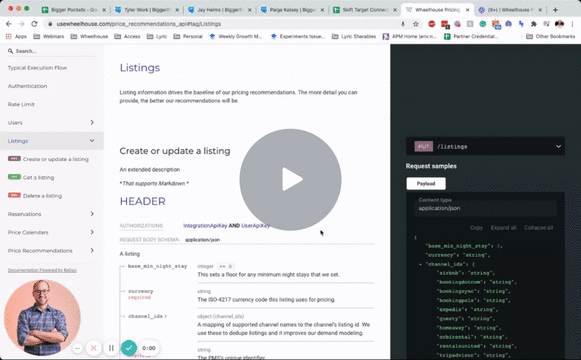581x360 pixels.
Task: Open the extensions puzzle icon
Action: click(534, 24)
